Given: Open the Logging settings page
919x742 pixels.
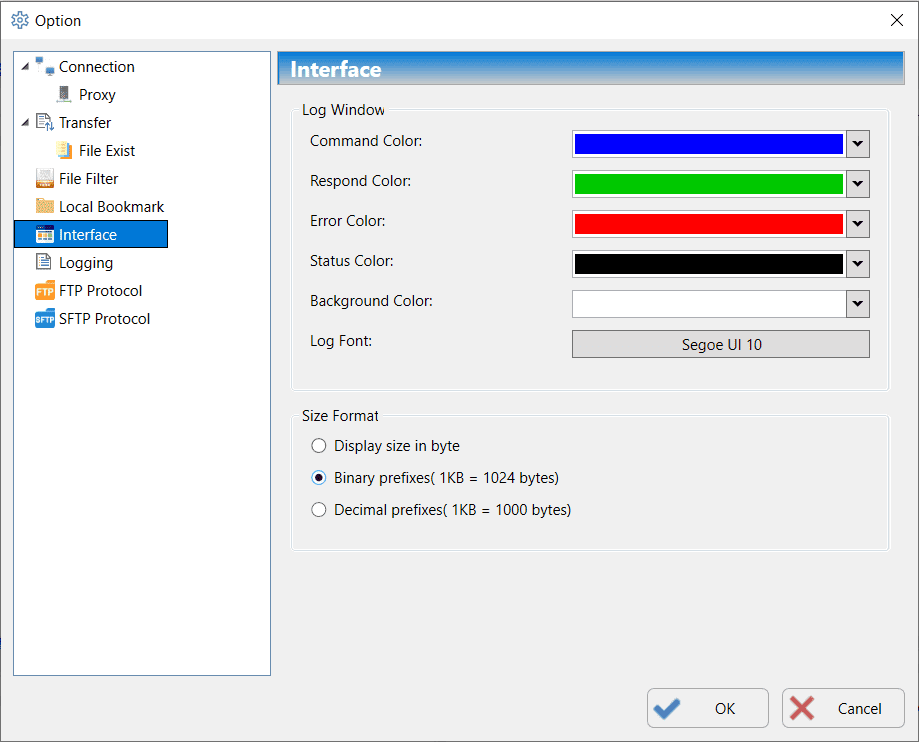Looking at the screenshot, I should [x=86, y=263].
